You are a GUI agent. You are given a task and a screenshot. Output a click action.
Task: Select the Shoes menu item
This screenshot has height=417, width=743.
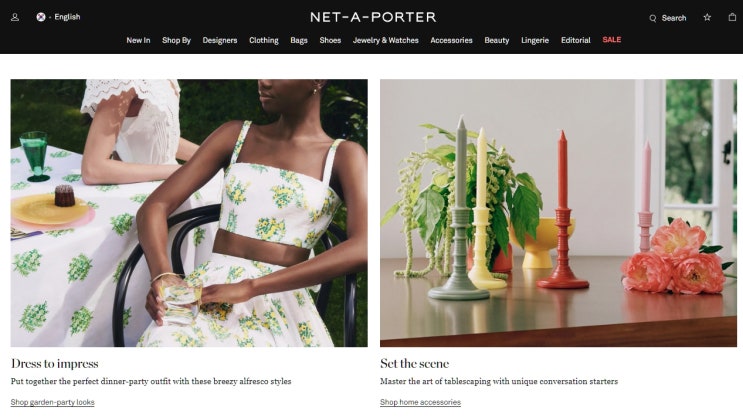[x=330, y=40]
